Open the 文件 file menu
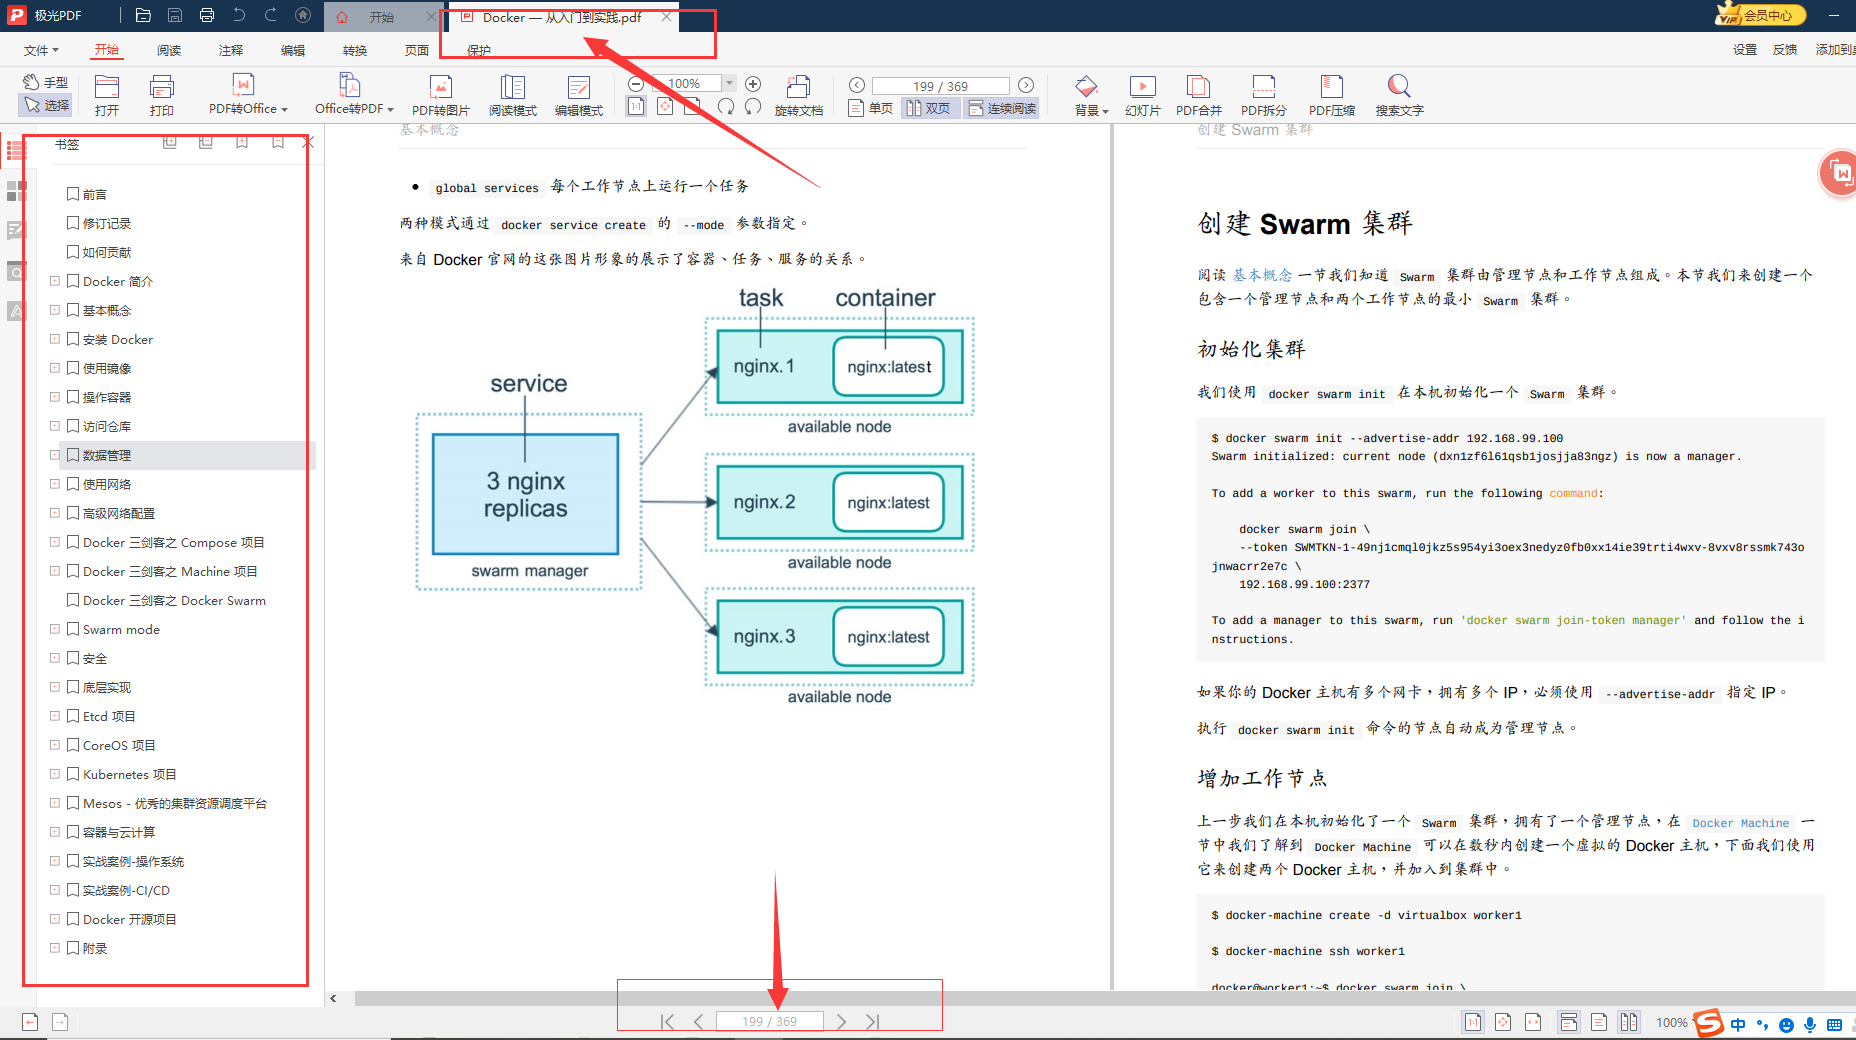Screen dimensions: 1856x1040 click(41, 50)
